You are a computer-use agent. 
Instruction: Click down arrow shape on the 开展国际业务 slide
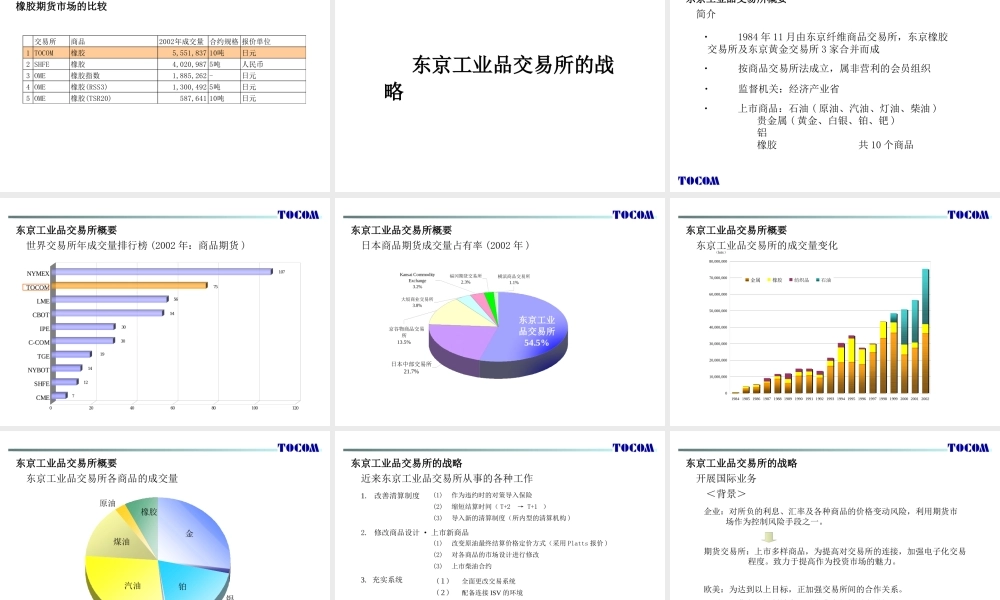[769, 538]
